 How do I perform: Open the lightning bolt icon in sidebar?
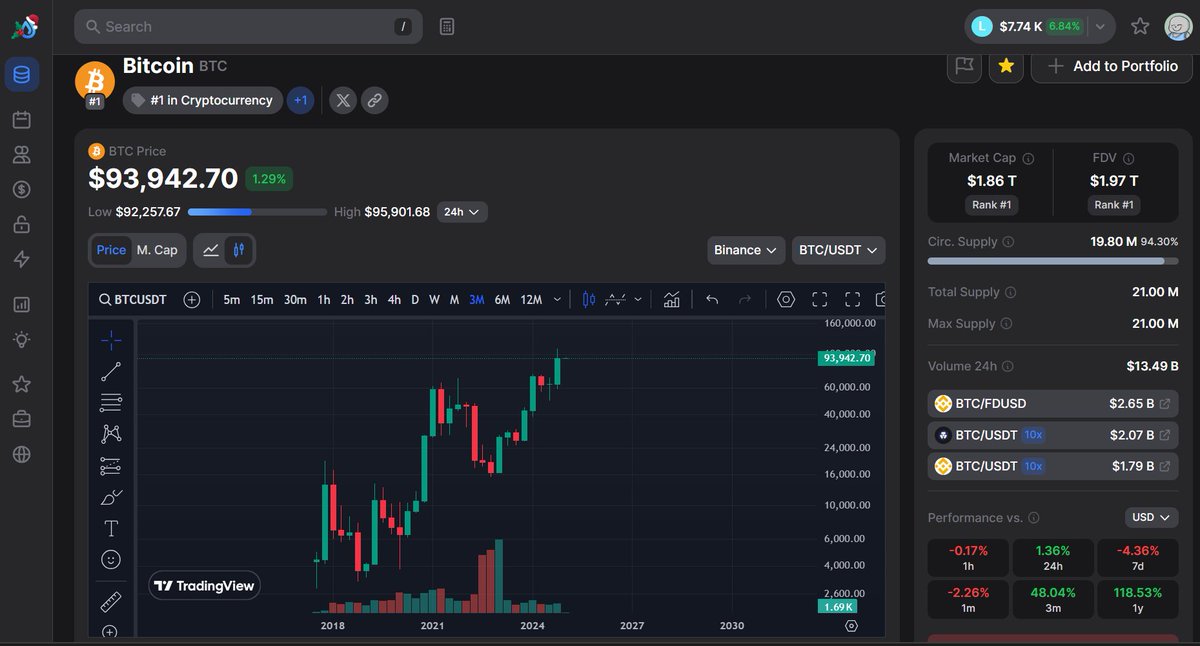[x=22, y=260]
